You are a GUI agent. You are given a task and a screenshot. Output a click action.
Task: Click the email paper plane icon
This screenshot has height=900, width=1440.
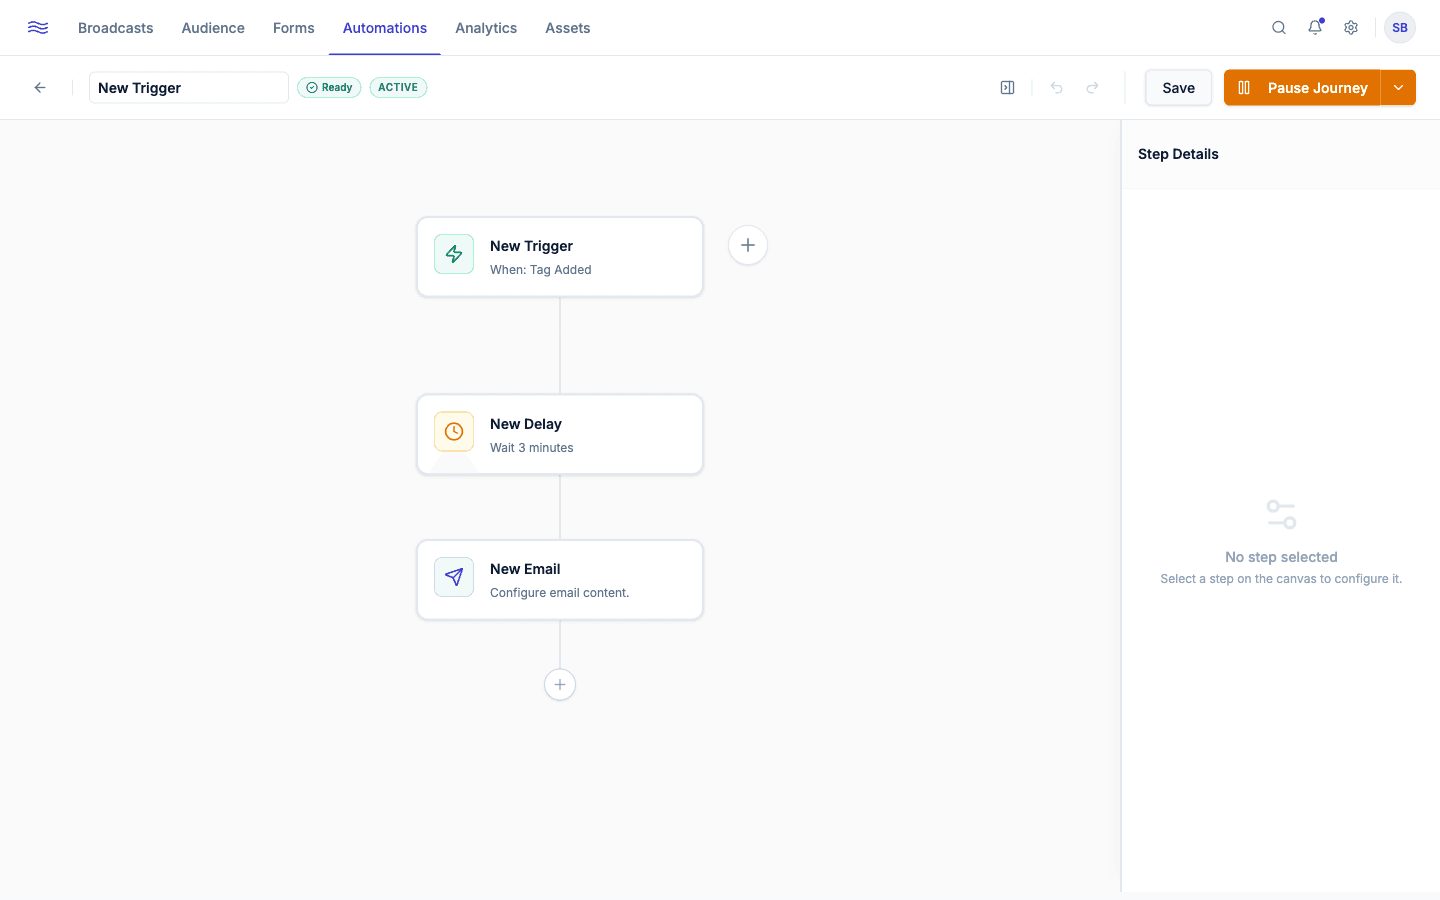click(x=454, y=577)
